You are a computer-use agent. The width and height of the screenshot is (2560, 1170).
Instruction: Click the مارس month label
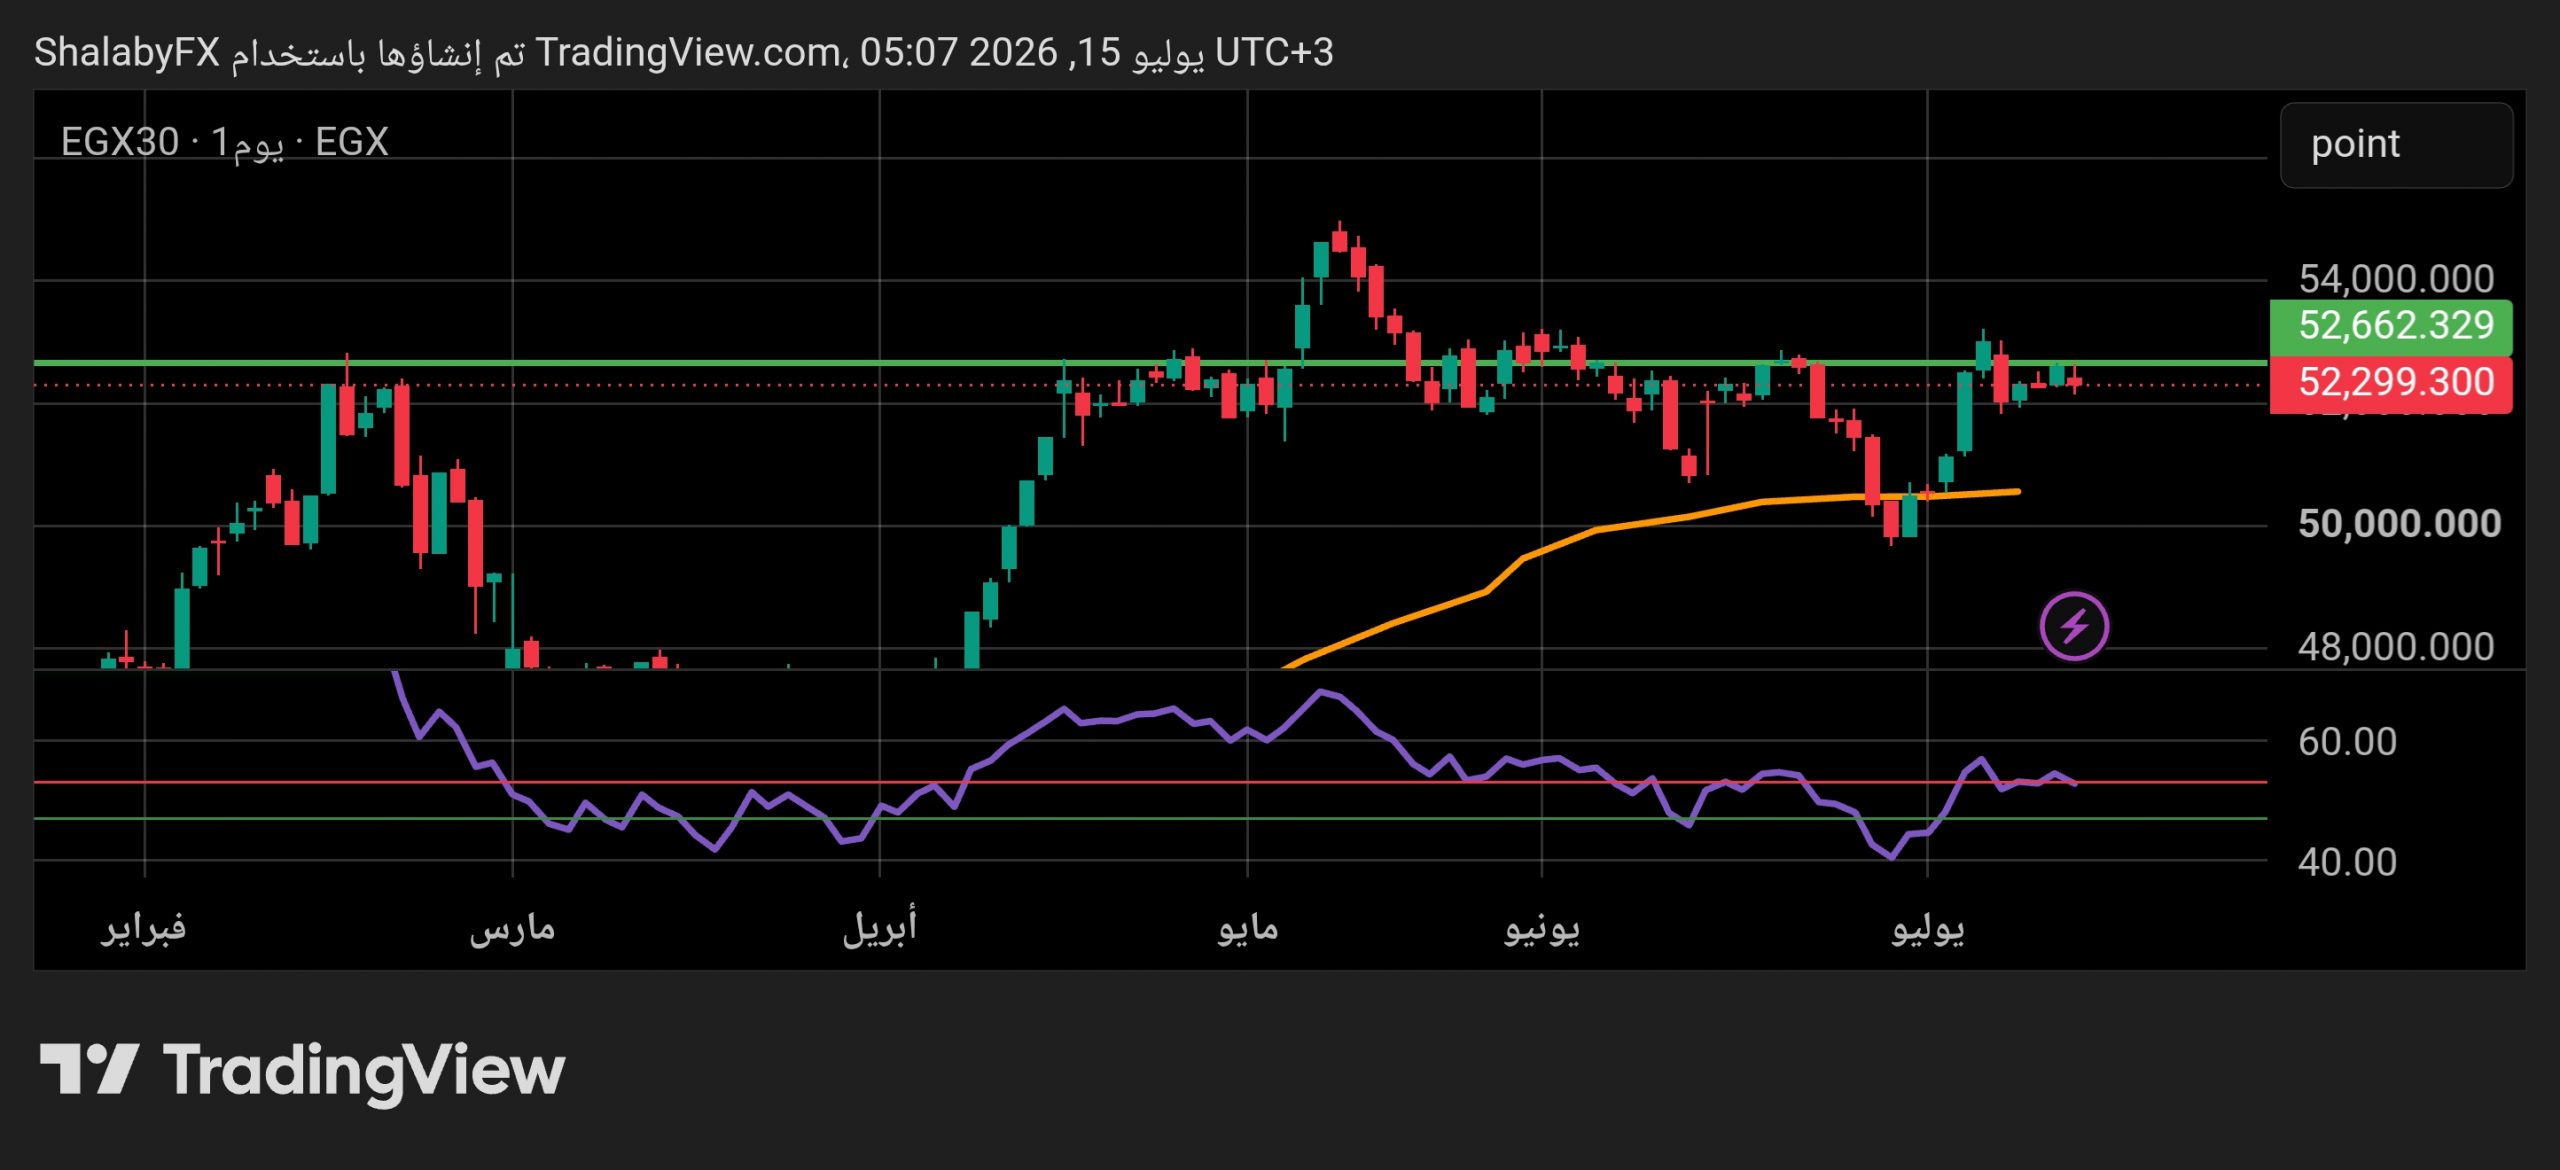512,929
